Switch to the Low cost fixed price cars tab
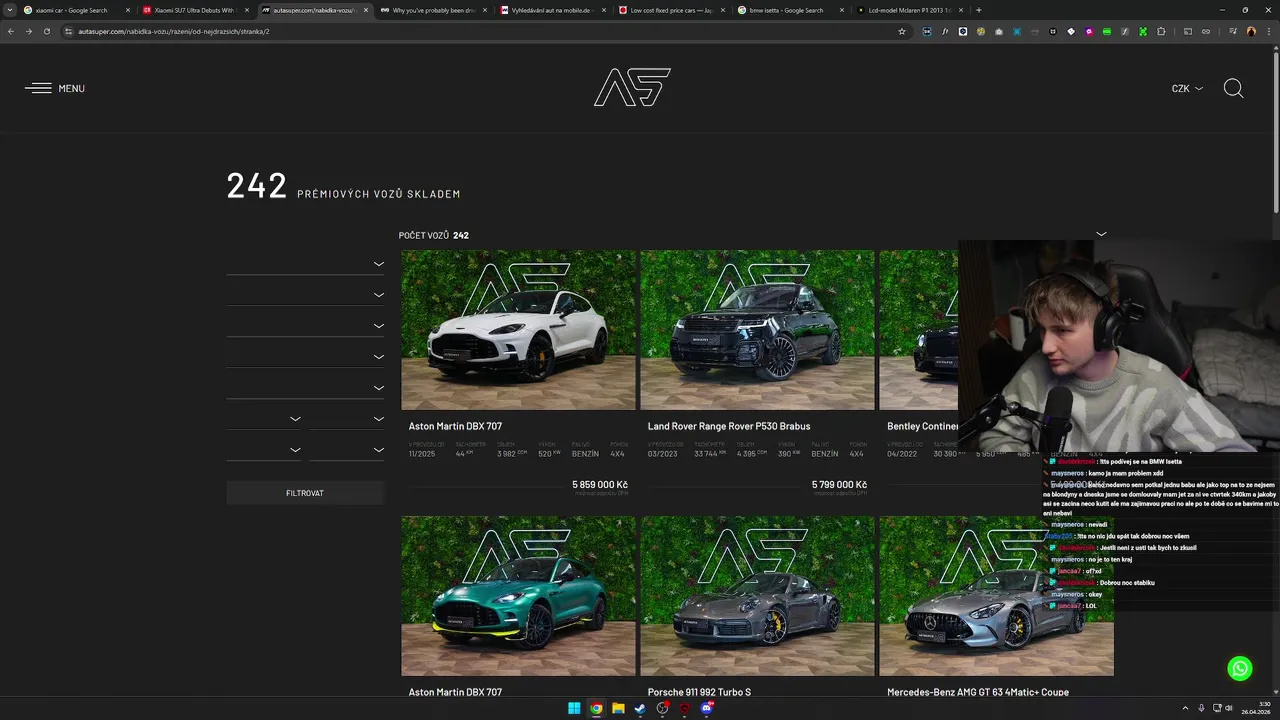Image resolution: width=1280 pixels, height=720 pixels. (x=671, y=10)
